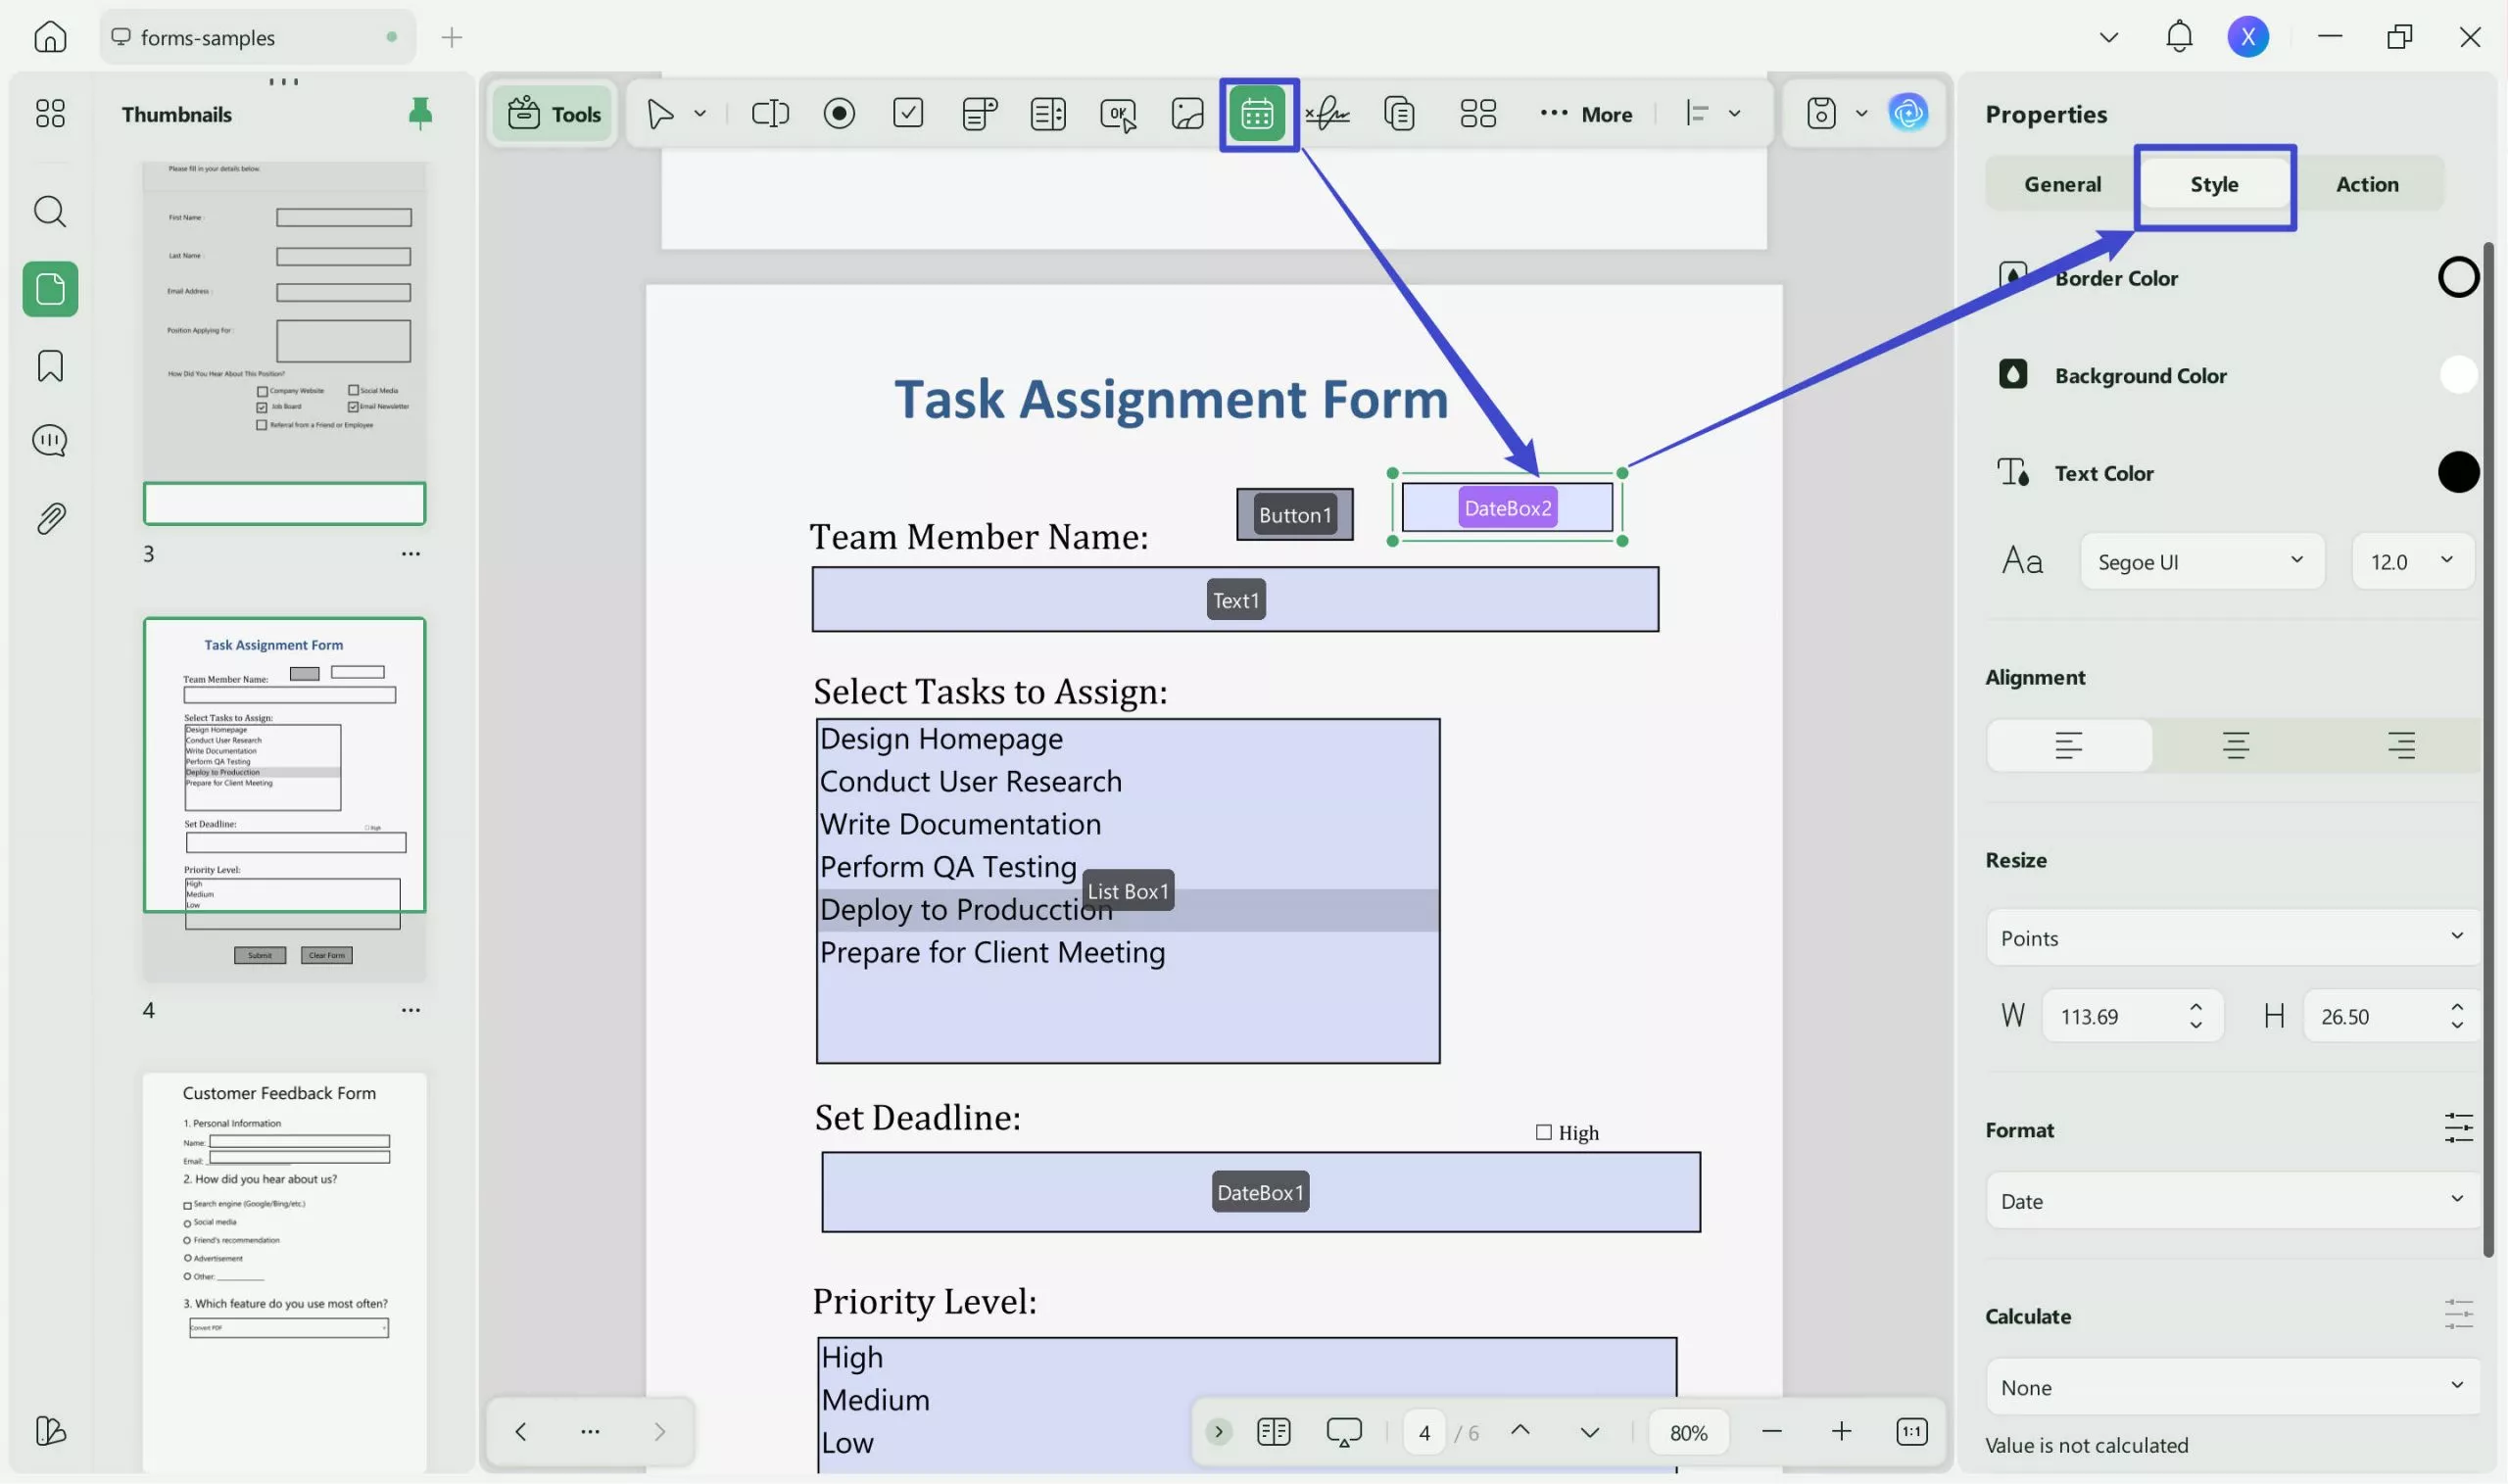Image resolution: width=2508 pixels, height=1484 pixels.
Task: Choose center text alignment
Action: (x=2235, y=745)
